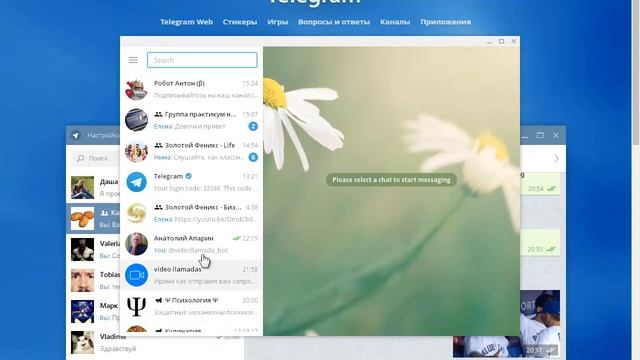Click unread badge 6 on Золотой Феникс - Life
The image size is (640, 360).
253,157
